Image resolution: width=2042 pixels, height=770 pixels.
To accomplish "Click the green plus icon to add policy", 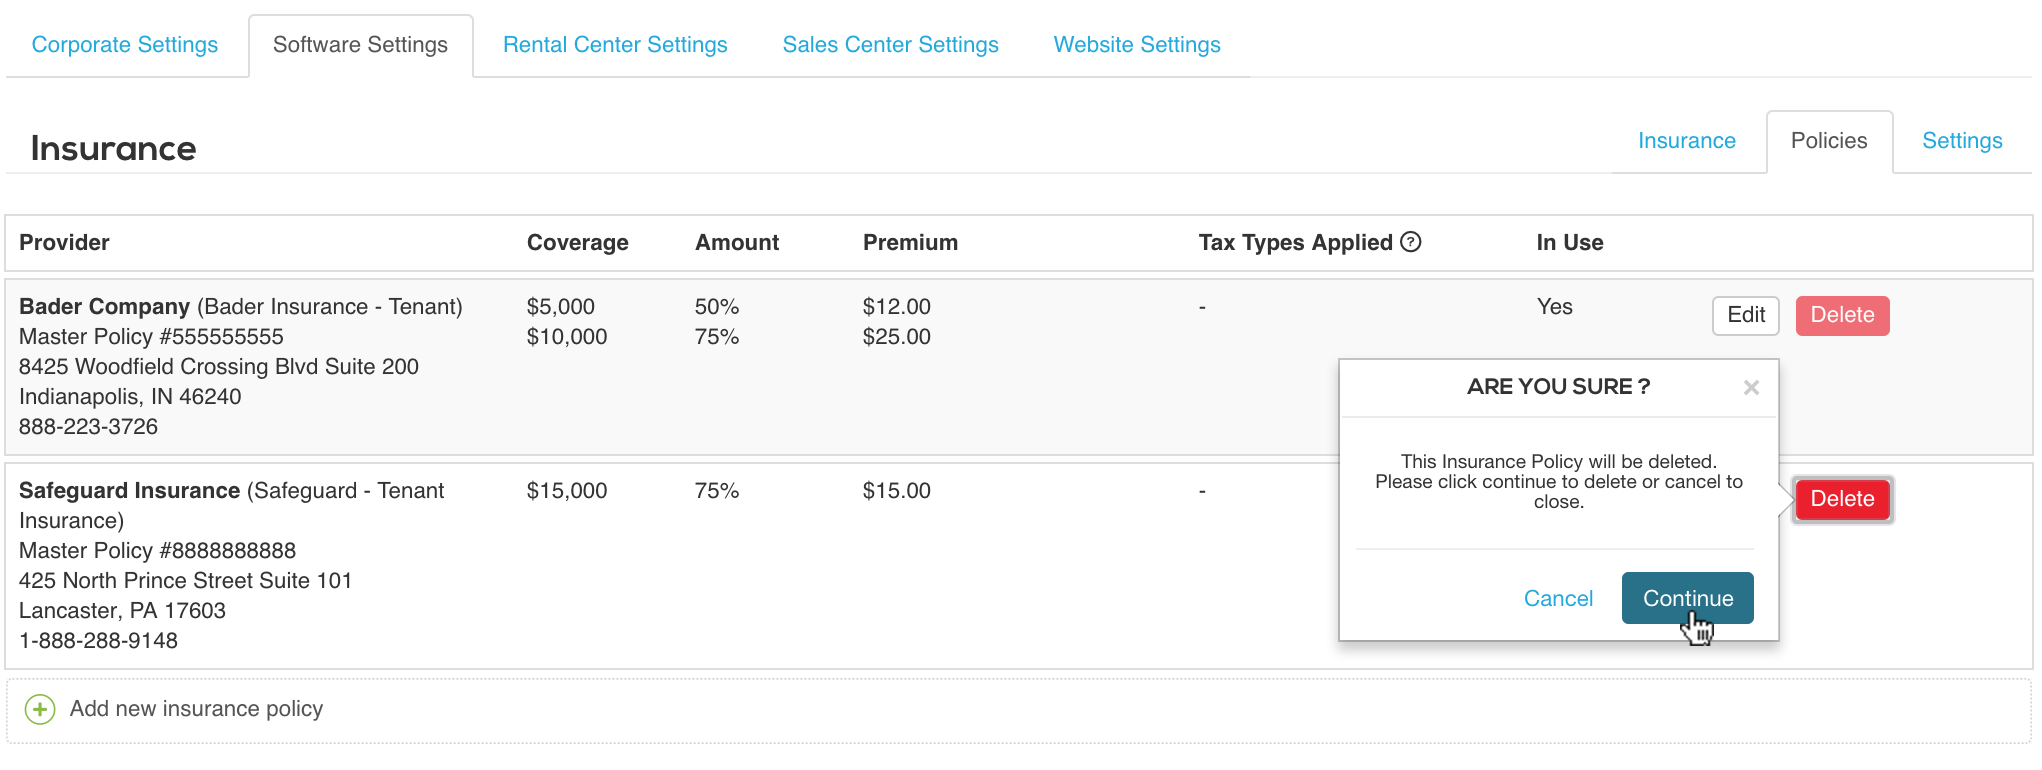I will pyautogui.click(x=40, y=710).
